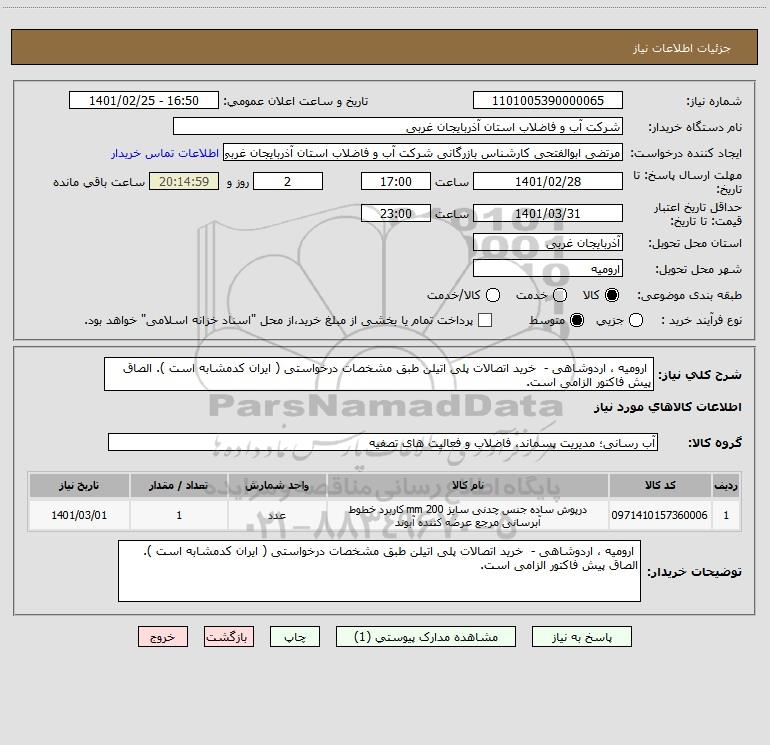Click the نام دستگاه خریدار field
The image size is (770, 745).
398,127
